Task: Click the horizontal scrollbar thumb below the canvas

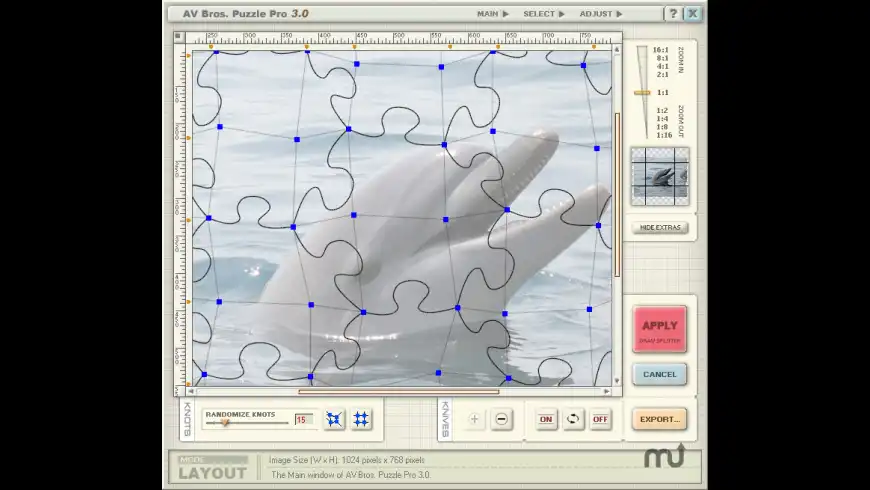Action: tap(398, 392)
